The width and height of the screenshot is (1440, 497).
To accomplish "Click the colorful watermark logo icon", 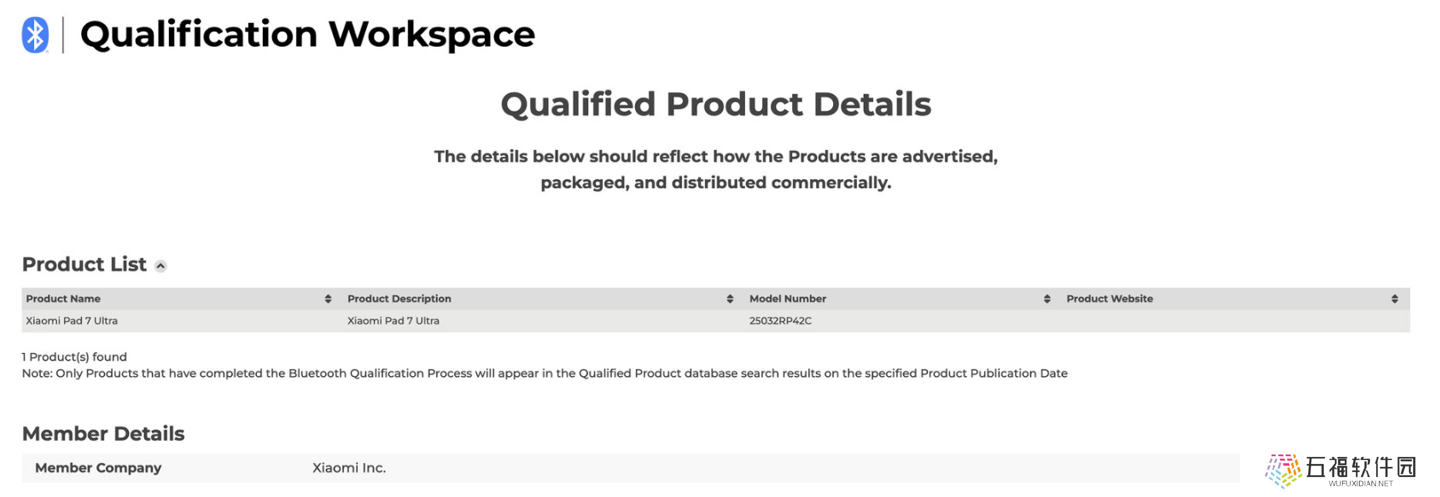I will click(1283, 470).
